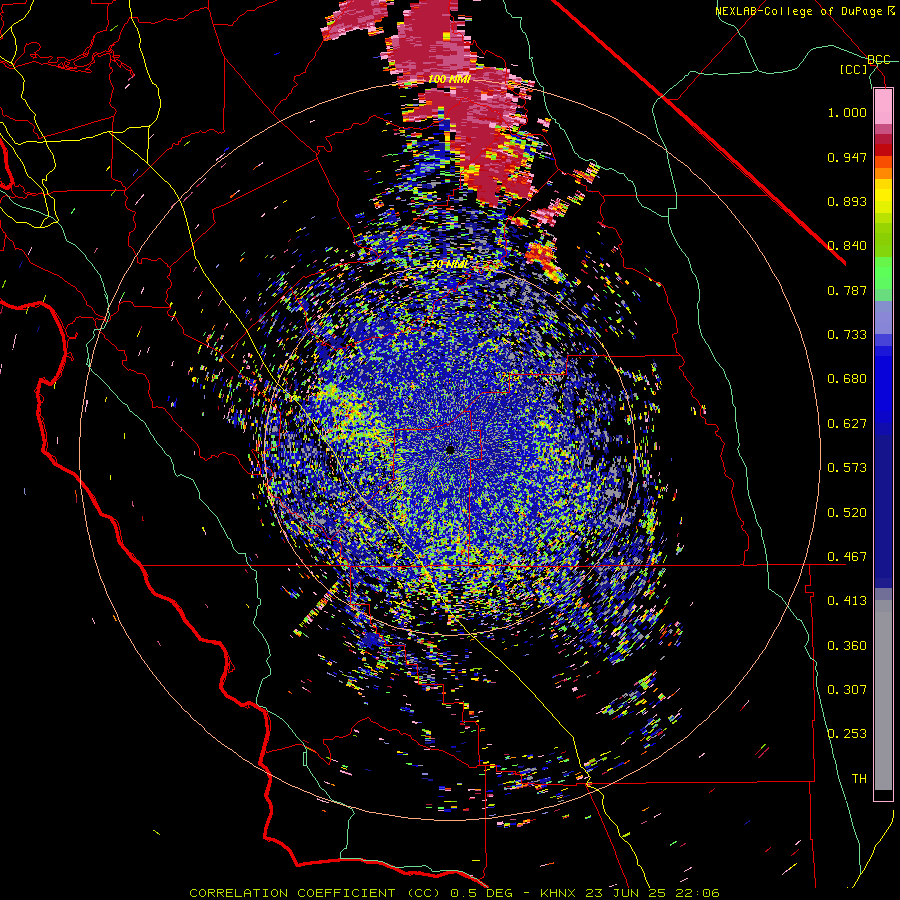Pick the lavender color bar segment

883,318
